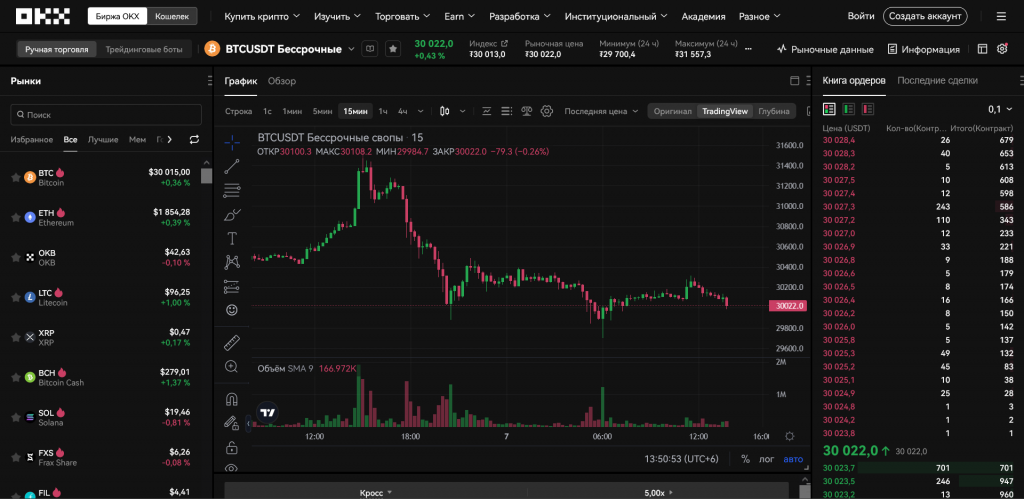1024x499 pixels.
Task: Show only buy orders in order book
Action: [x=848, y=108]
